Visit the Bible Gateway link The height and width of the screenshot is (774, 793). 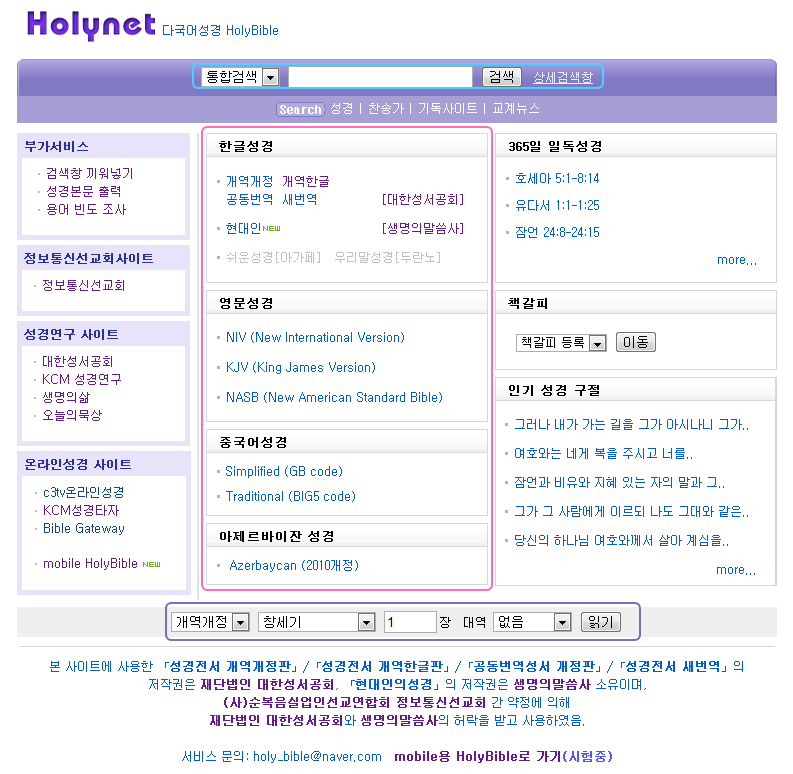coord(83,528)
